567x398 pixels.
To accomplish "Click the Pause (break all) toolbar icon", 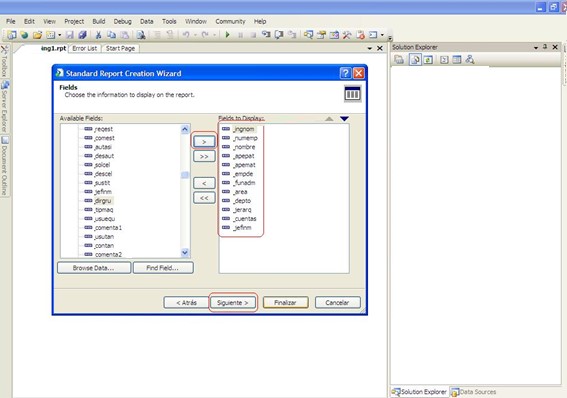I will coord(240,35).
